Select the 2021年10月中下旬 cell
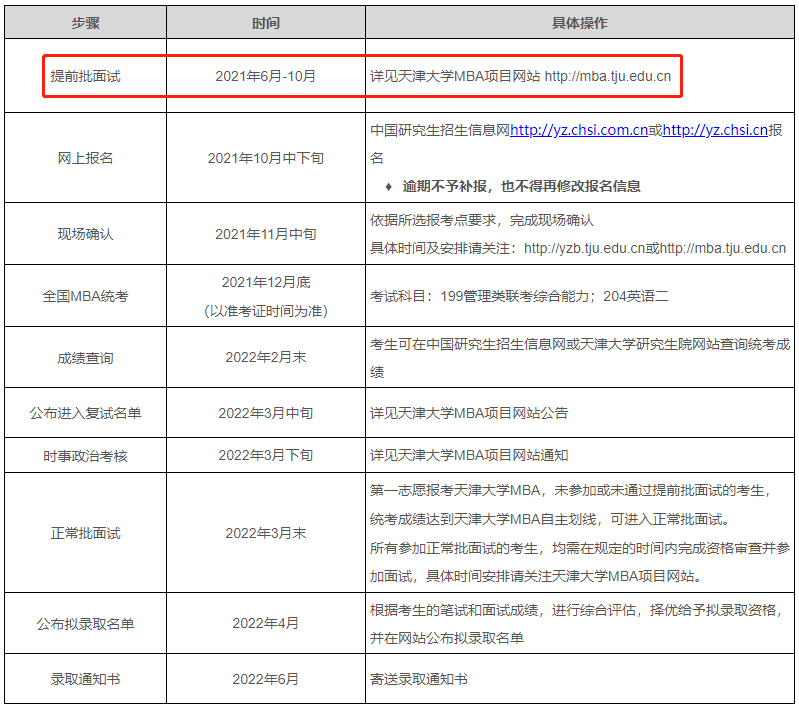This screenshot has width=799, height=709. point(265,158)
